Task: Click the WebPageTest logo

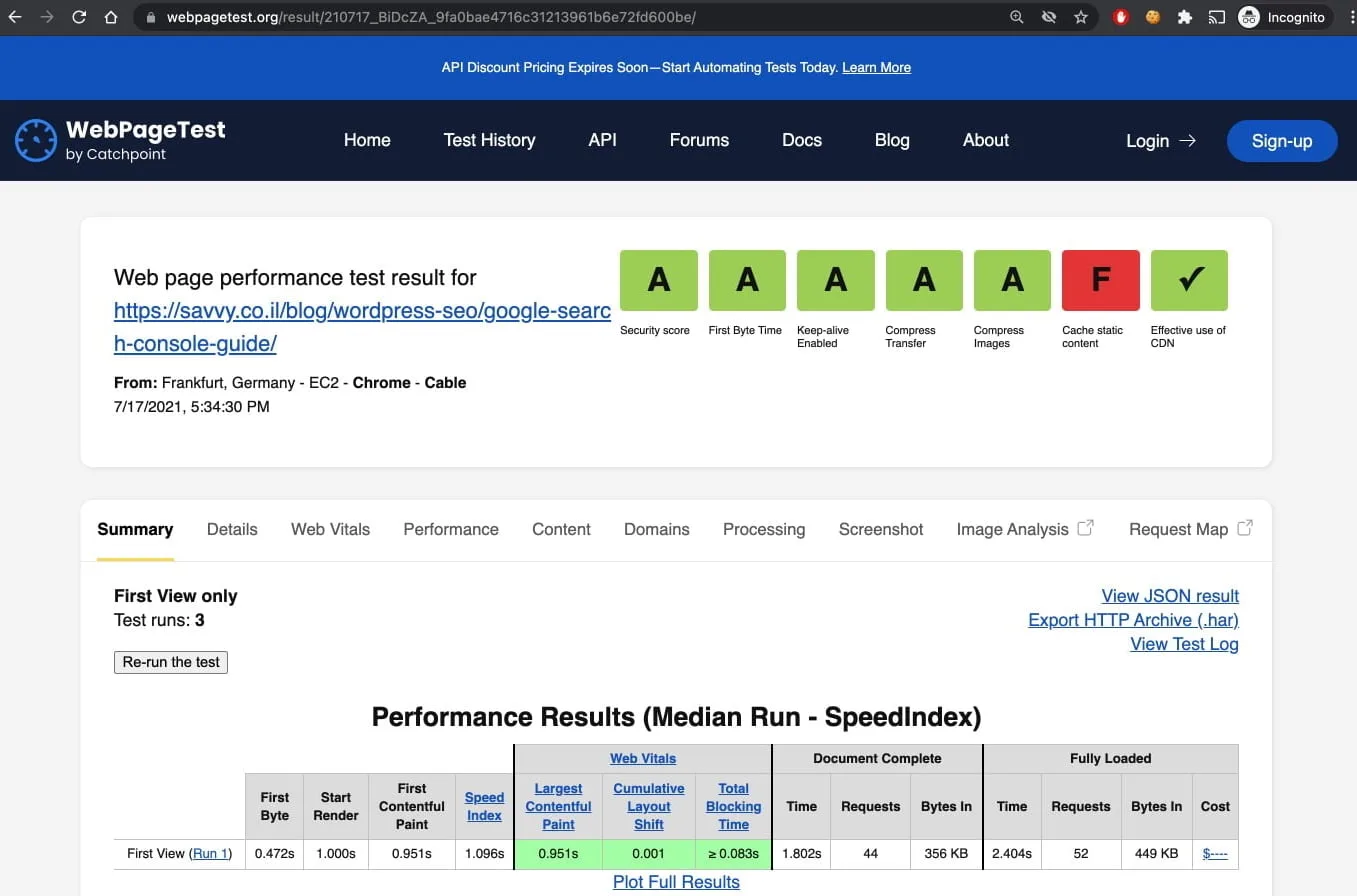Action: click(120, 140)
